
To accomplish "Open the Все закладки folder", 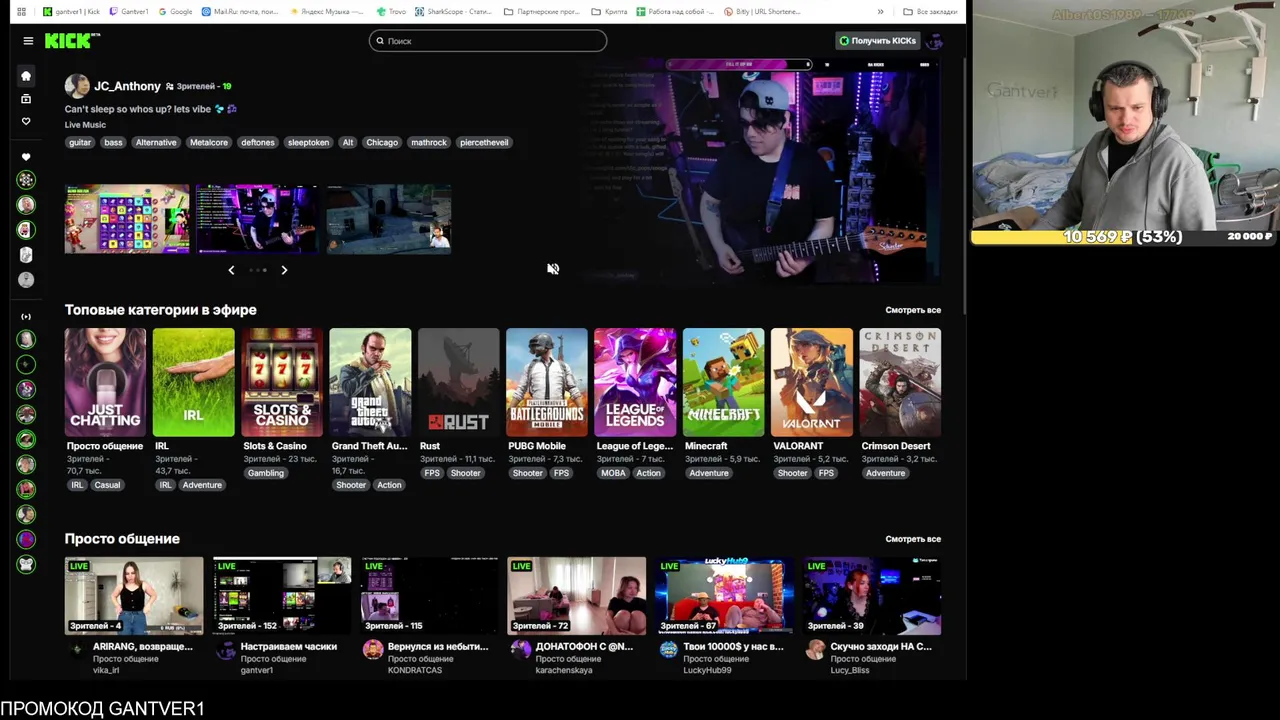I will [928, 12].
